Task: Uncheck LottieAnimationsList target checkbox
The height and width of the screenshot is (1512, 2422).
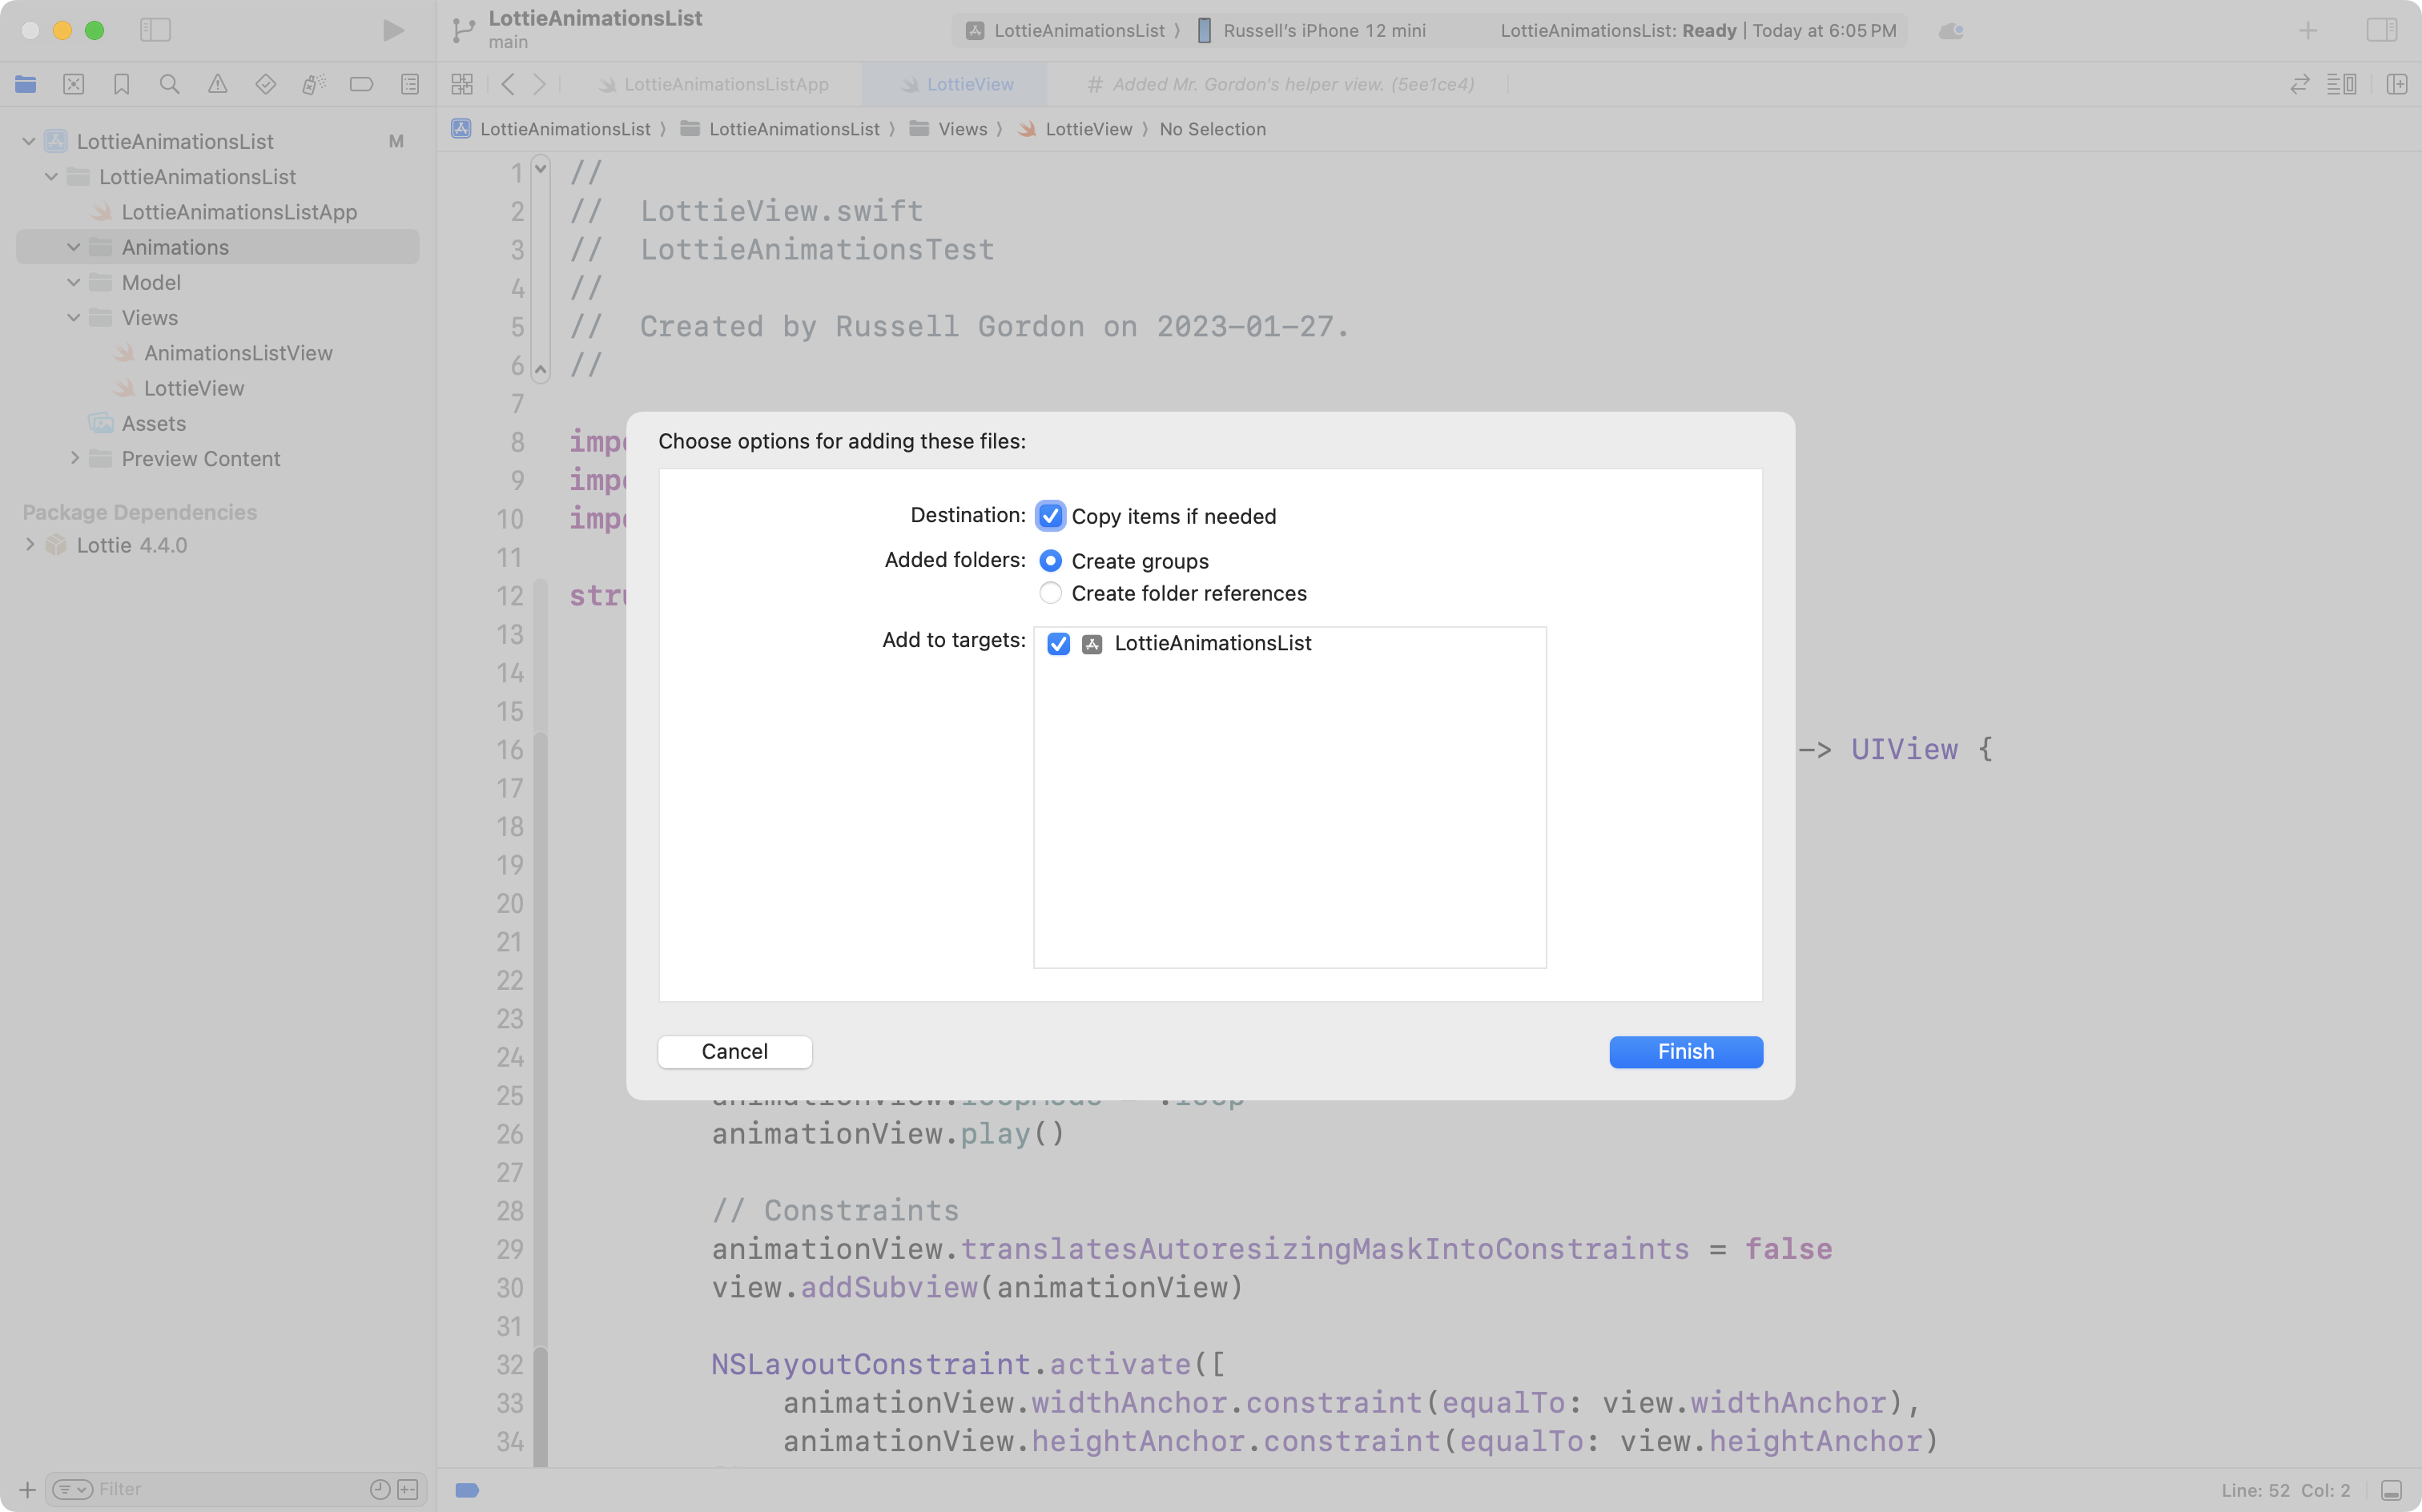Action: coord(1058,644)
